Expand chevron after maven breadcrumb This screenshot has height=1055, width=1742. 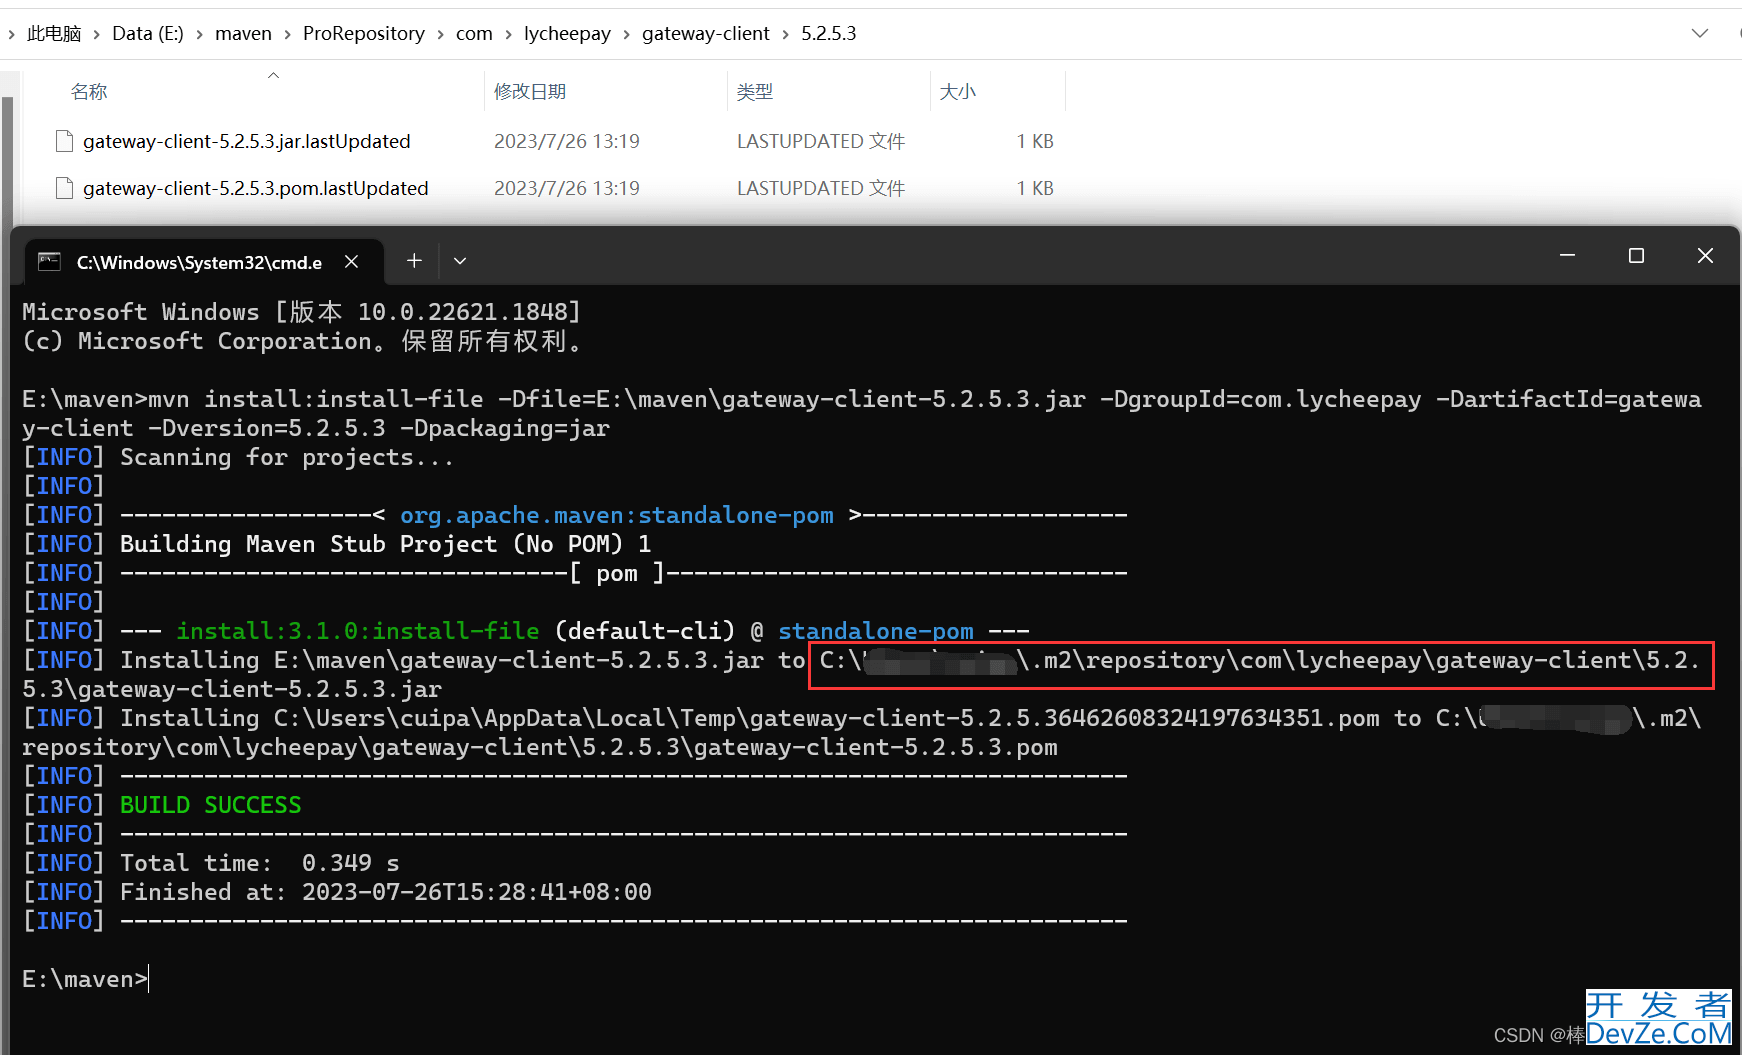287,34
